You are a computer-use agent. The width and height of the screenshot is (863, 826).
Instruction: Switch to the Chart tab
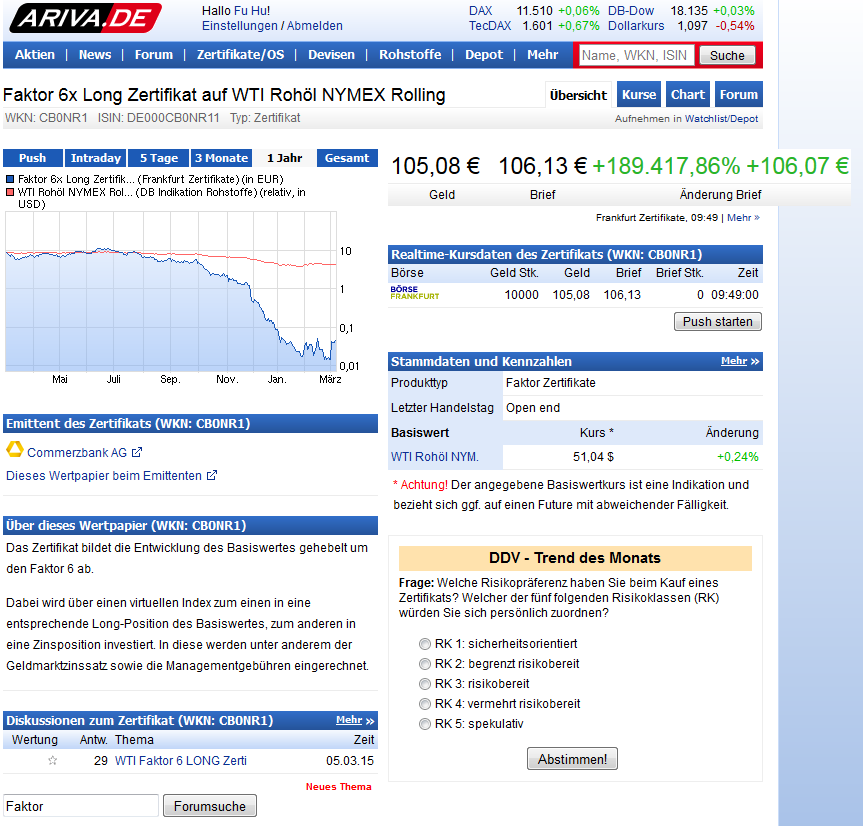pos(688,94)
